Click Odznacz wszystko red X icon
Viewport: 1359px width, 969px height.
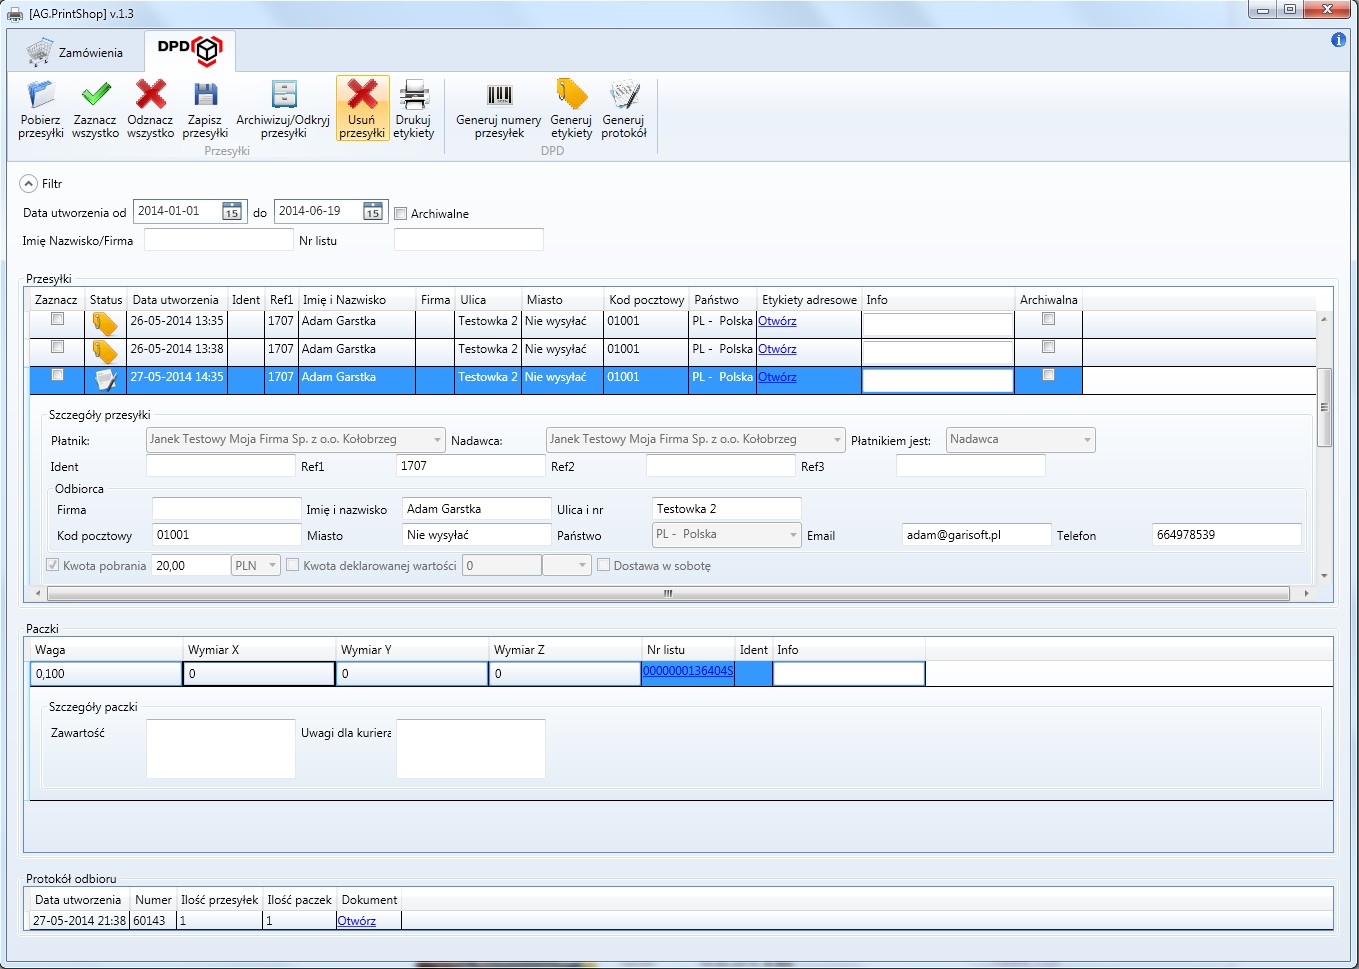point(151,94)
